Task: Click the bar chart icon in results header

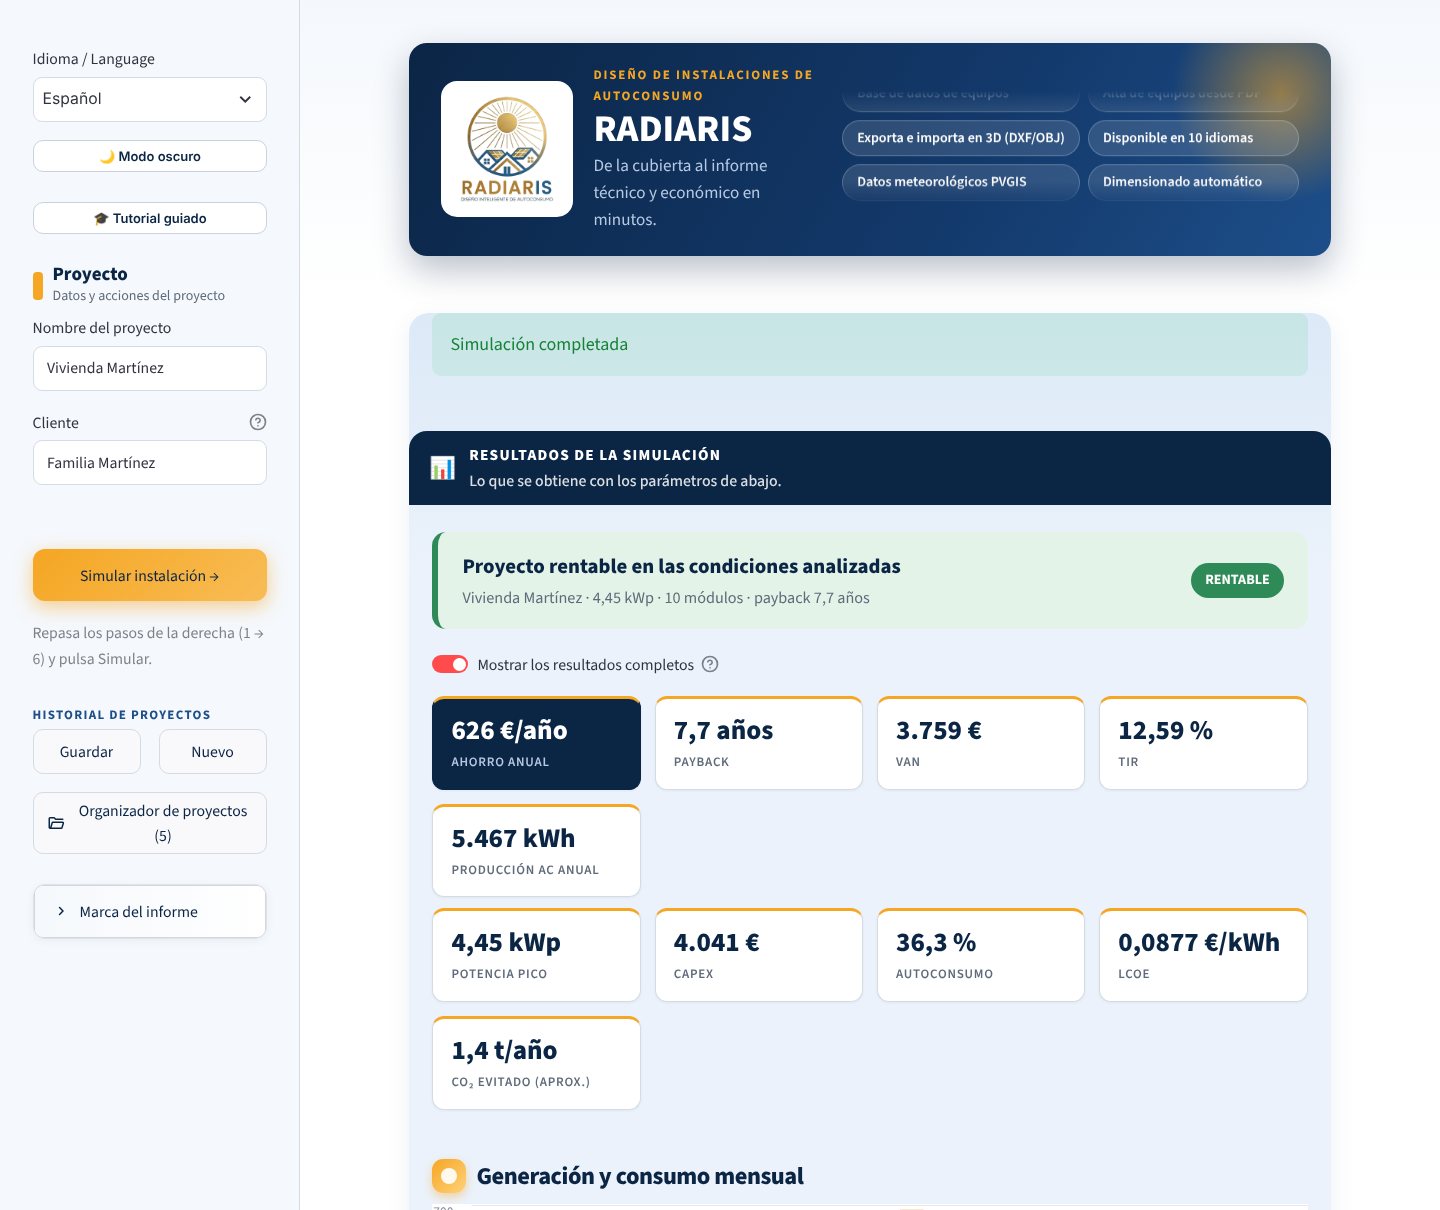Action: click(442, 468)
